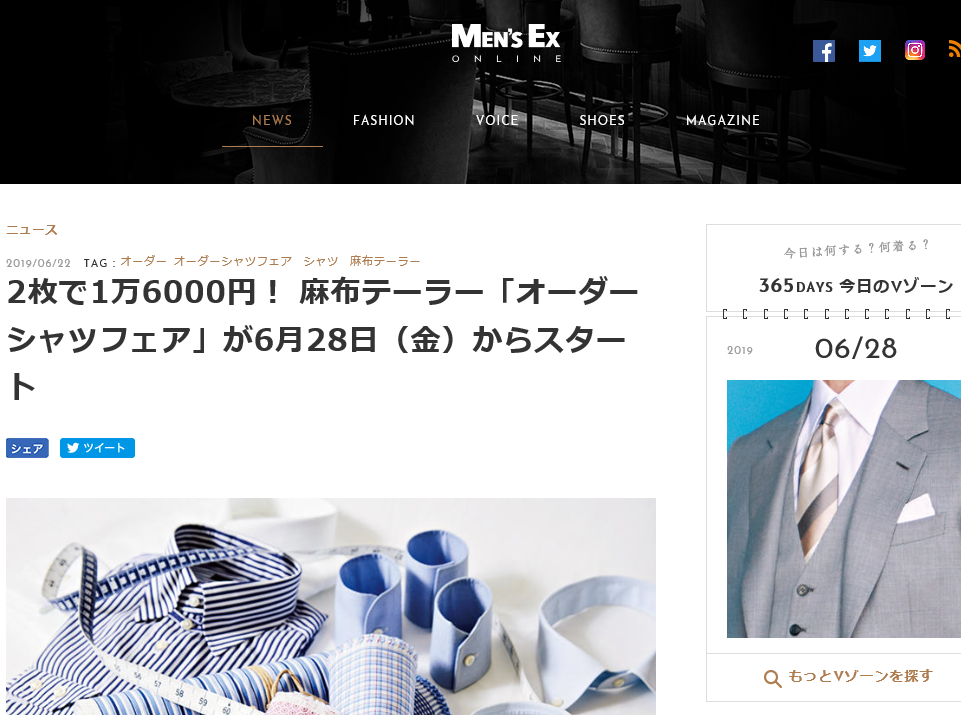This screenshot has height=715, width=961.
Task: Click the シャツ tag link
Action: [x=321, y=261]
